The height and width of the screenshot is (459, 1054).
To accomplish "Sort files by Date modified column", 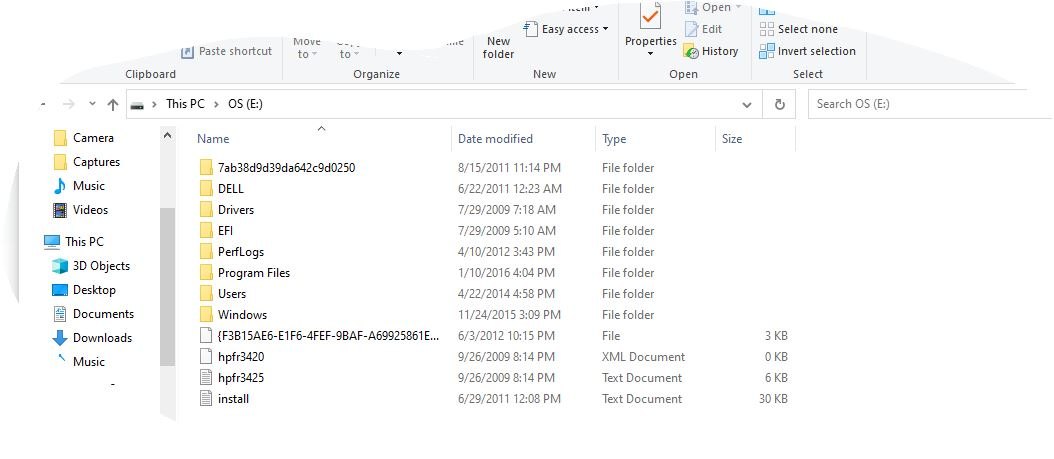I will 495,139.
